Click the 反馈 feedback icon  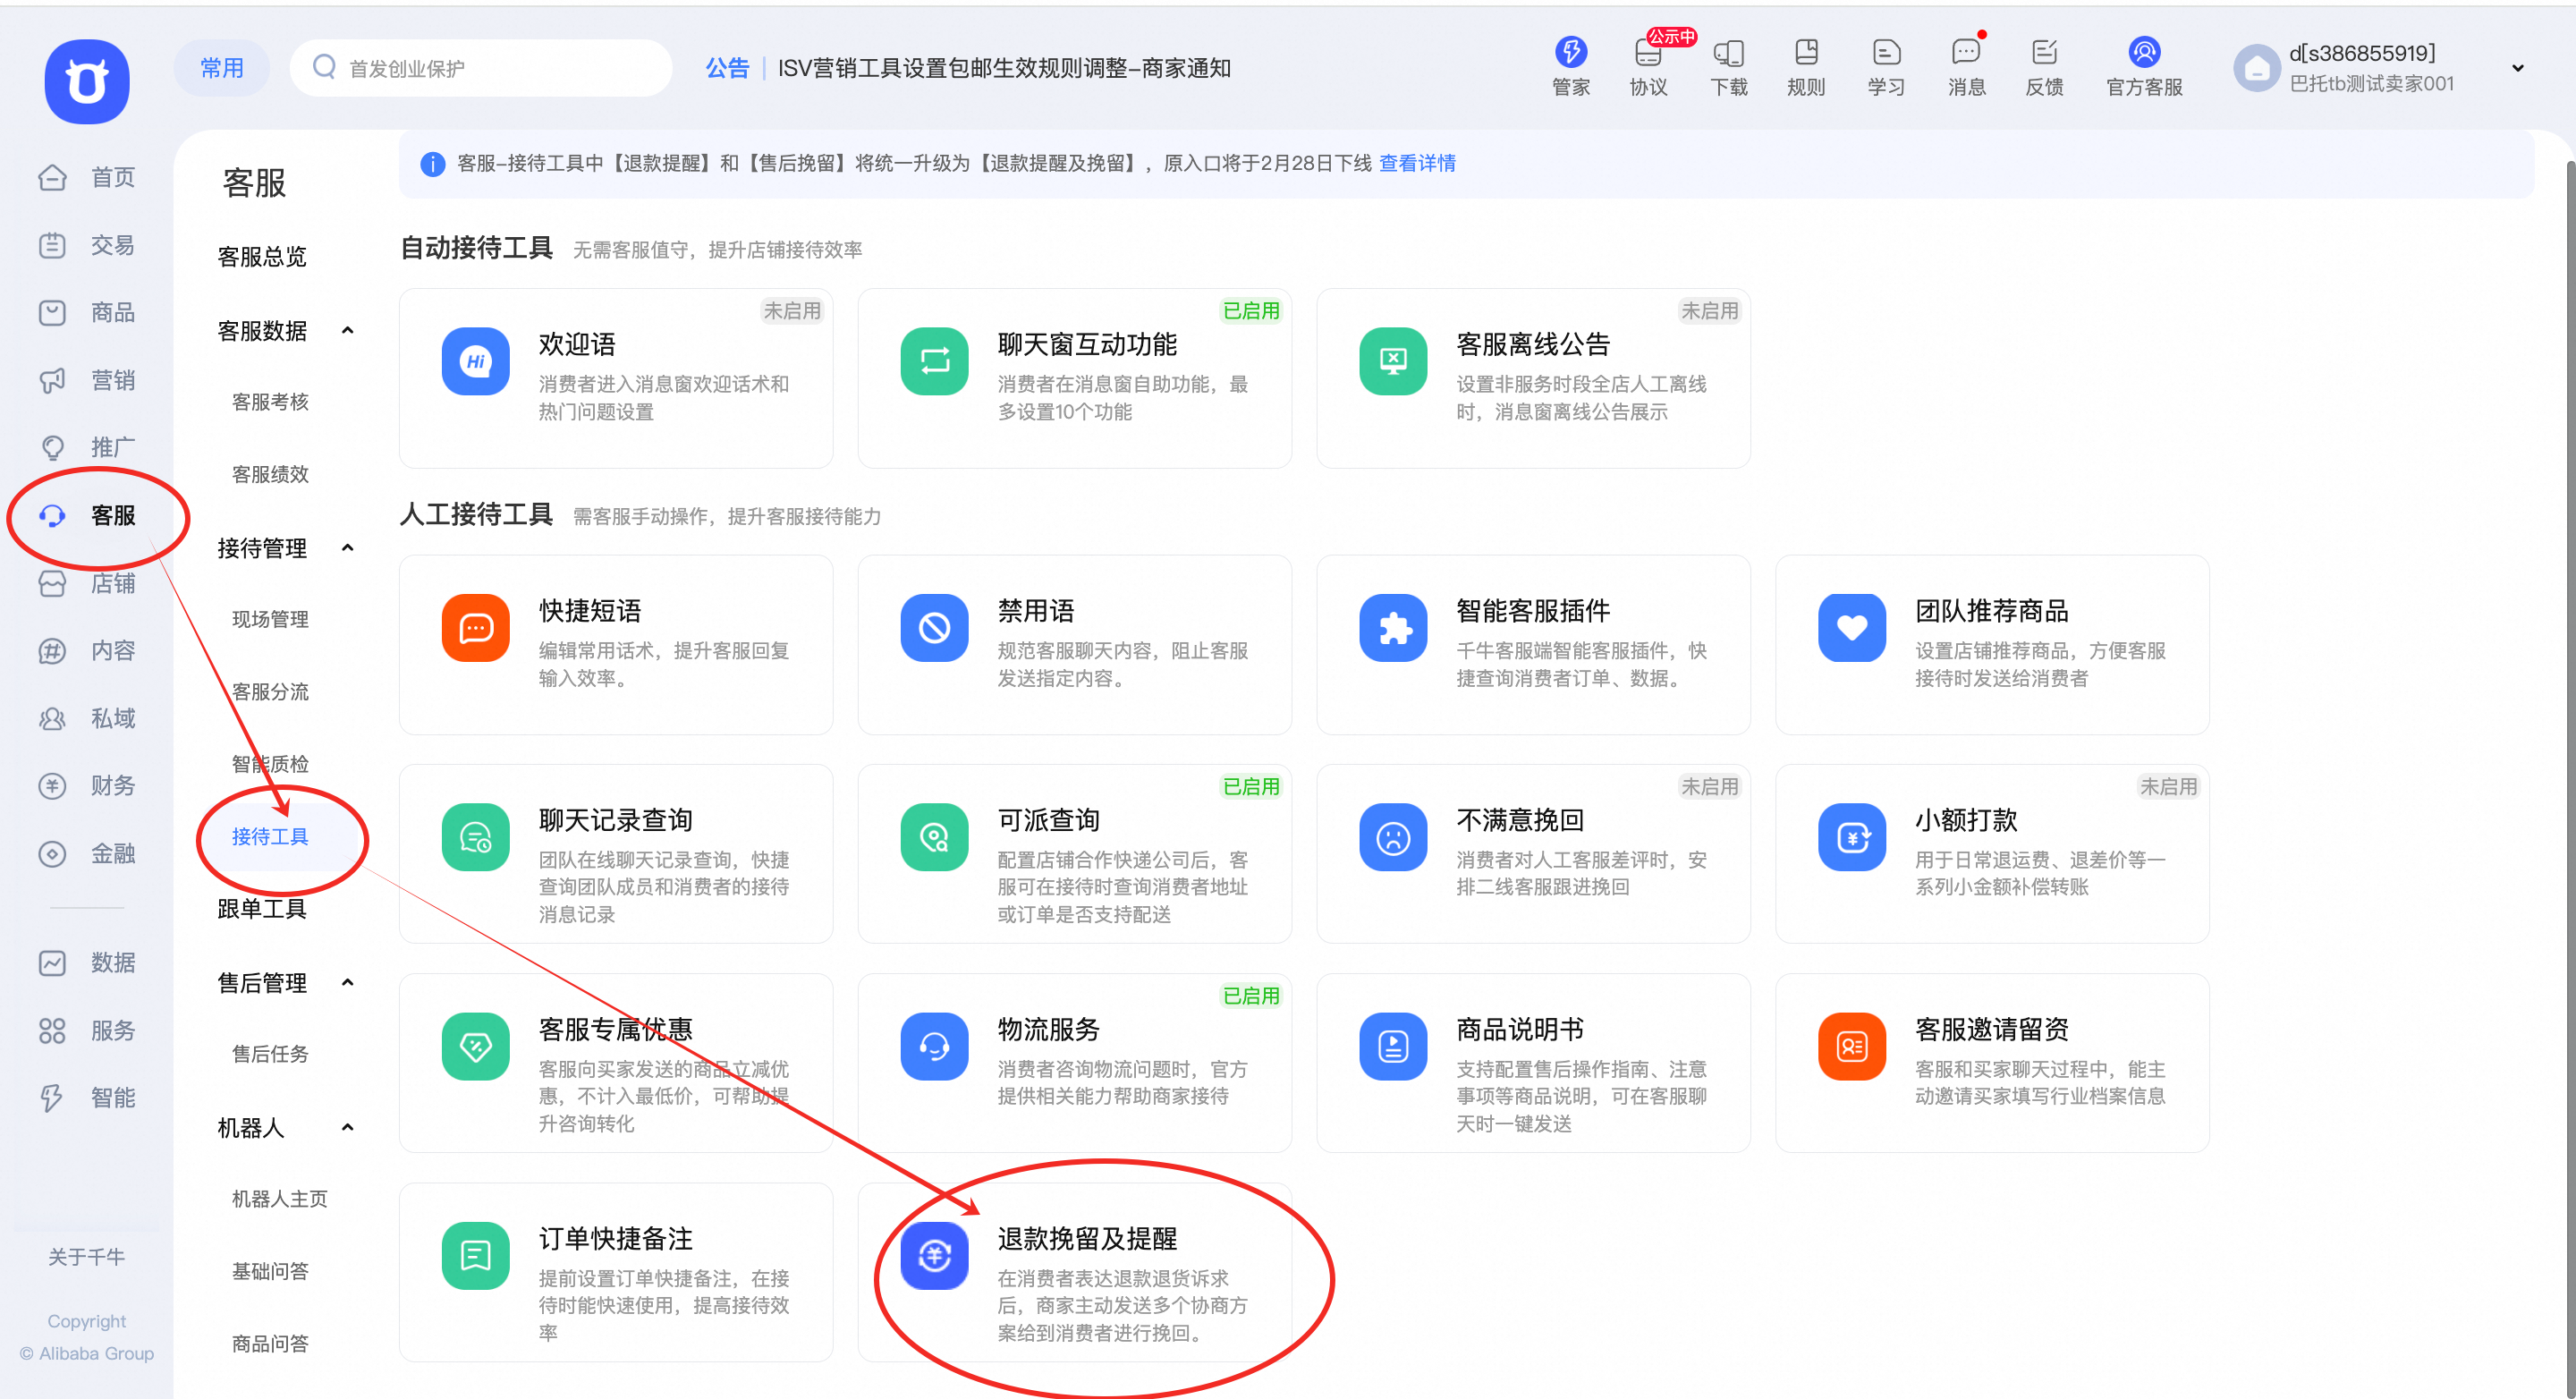pos(2044,52)
